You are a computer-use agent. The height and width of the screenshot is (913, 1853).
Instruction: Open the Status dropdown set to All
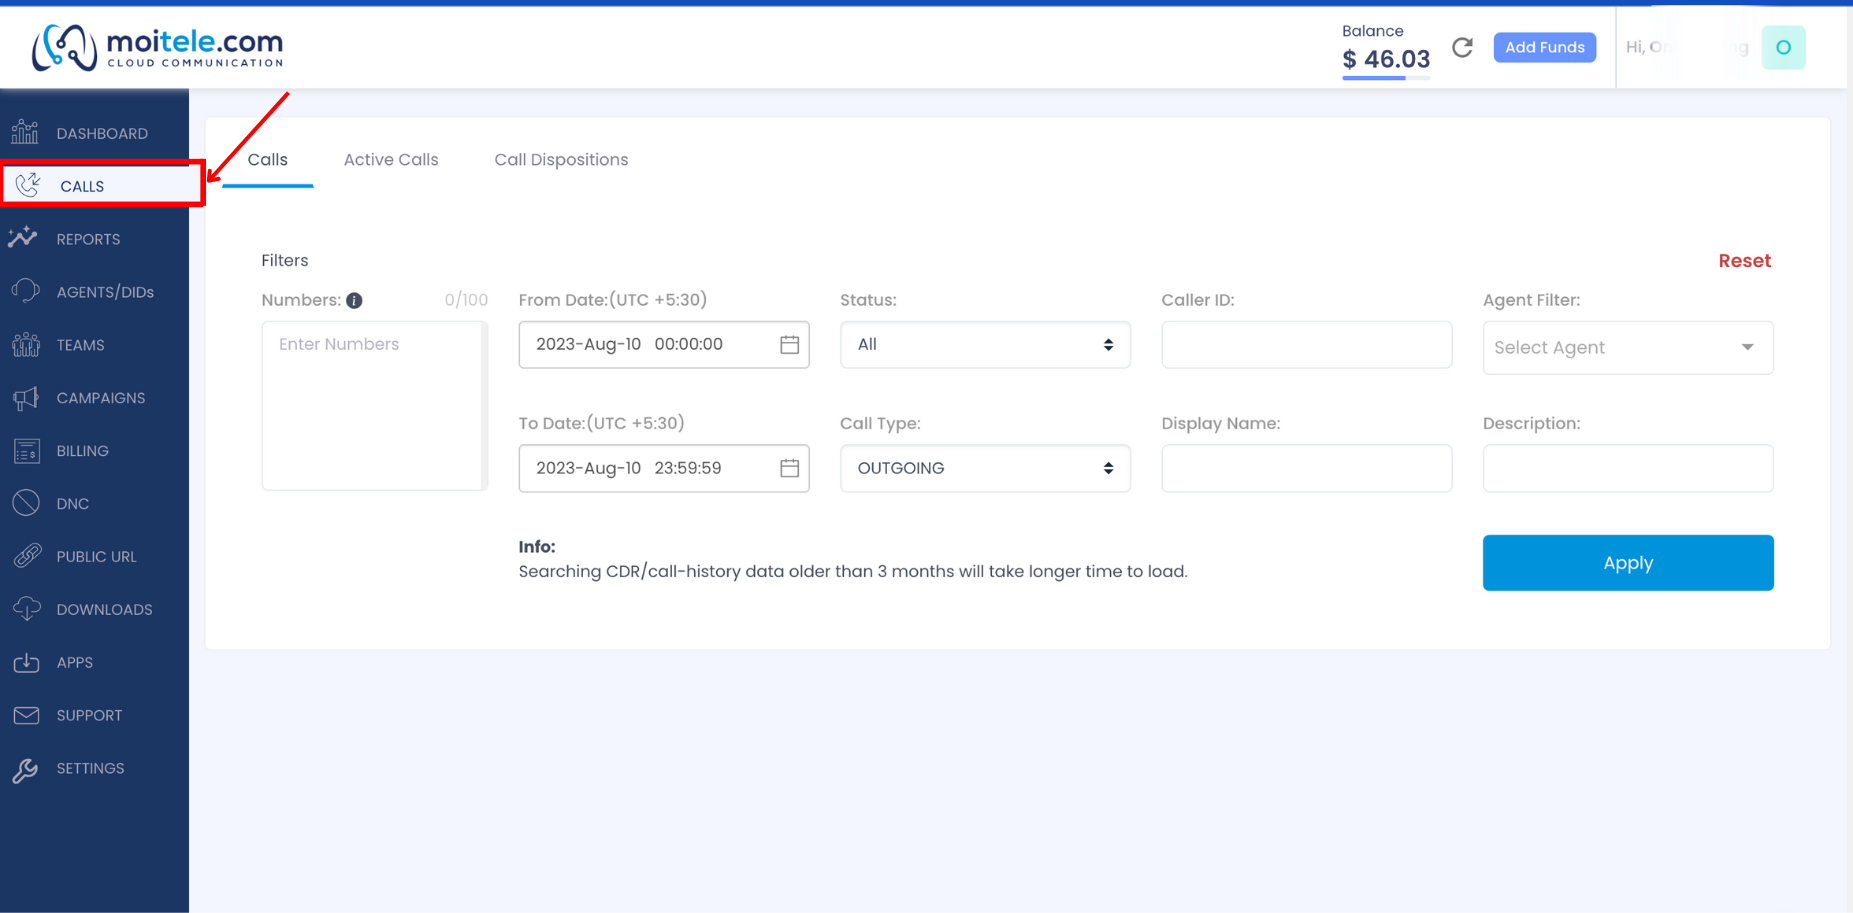click(985, 344)
